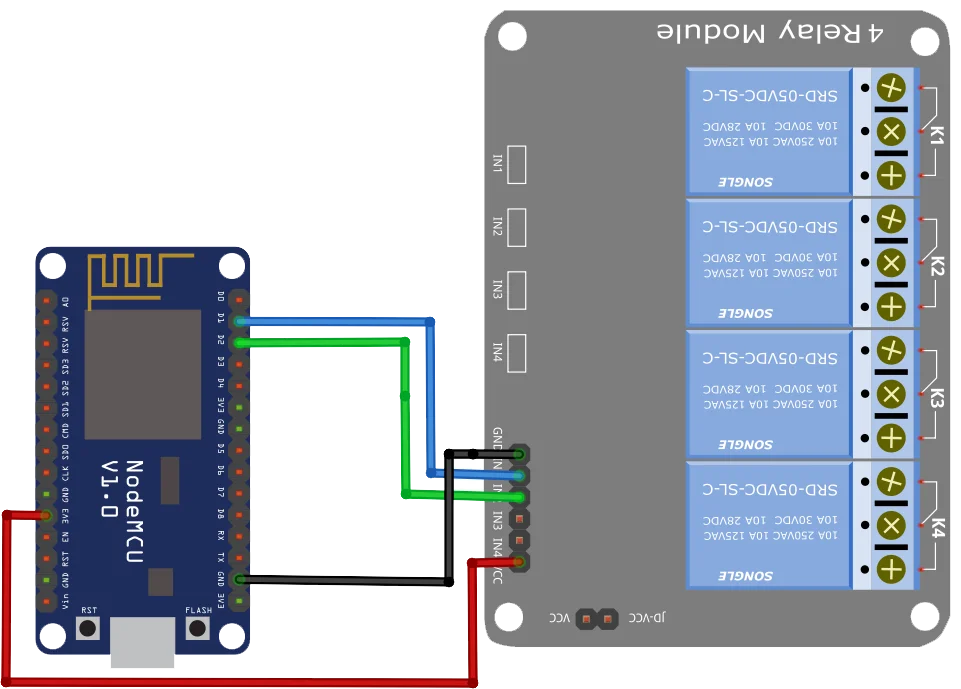Click the D2 pin with the green wire
The height and width of the screenshot is (689, 961).
pyautogui.click(x=239, y=343)
